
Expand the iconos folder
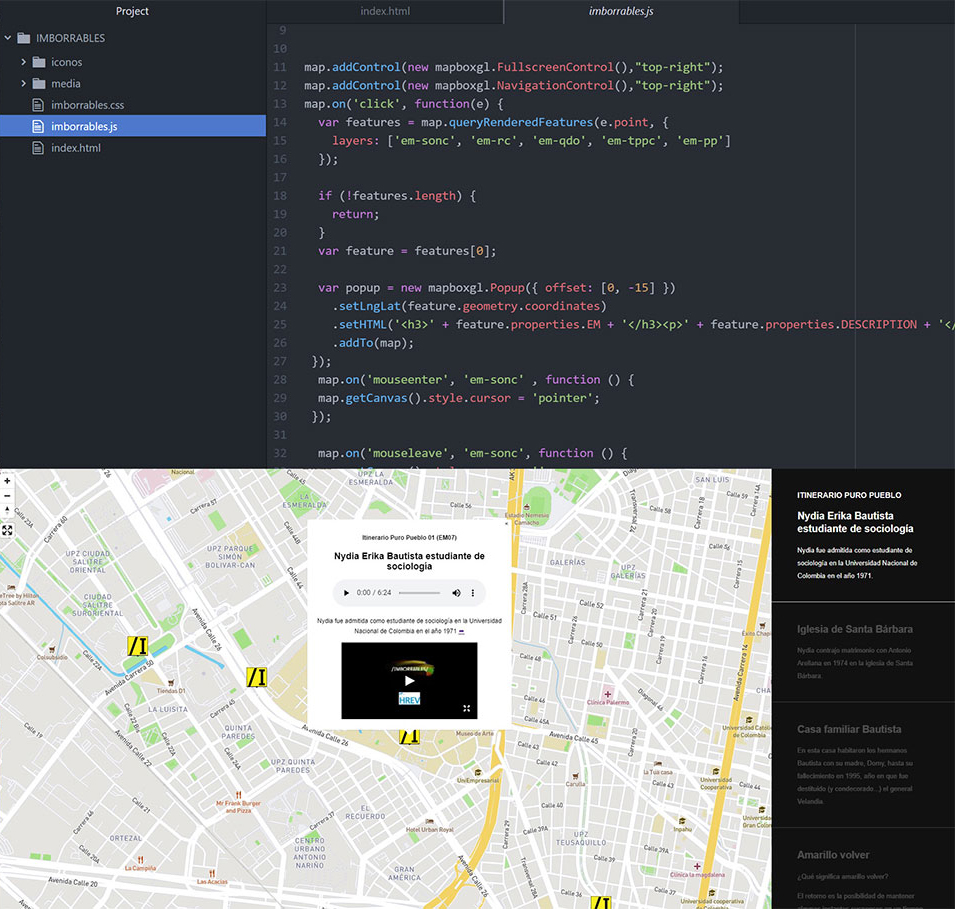(24, 62)
